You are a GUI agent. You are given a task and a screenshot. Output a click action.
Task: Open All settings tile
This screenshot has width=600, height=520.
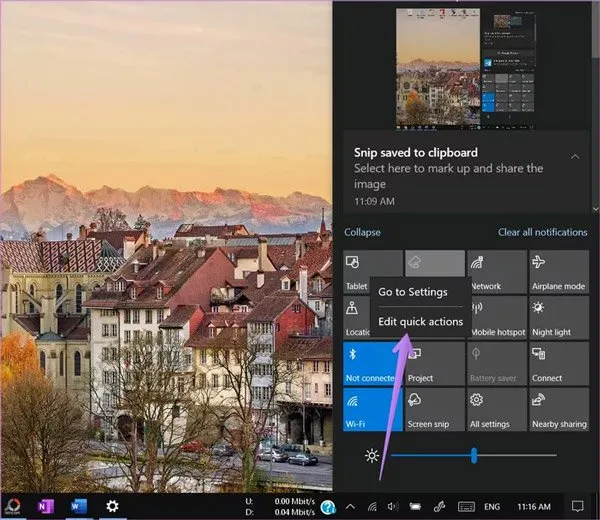point(496,409)
